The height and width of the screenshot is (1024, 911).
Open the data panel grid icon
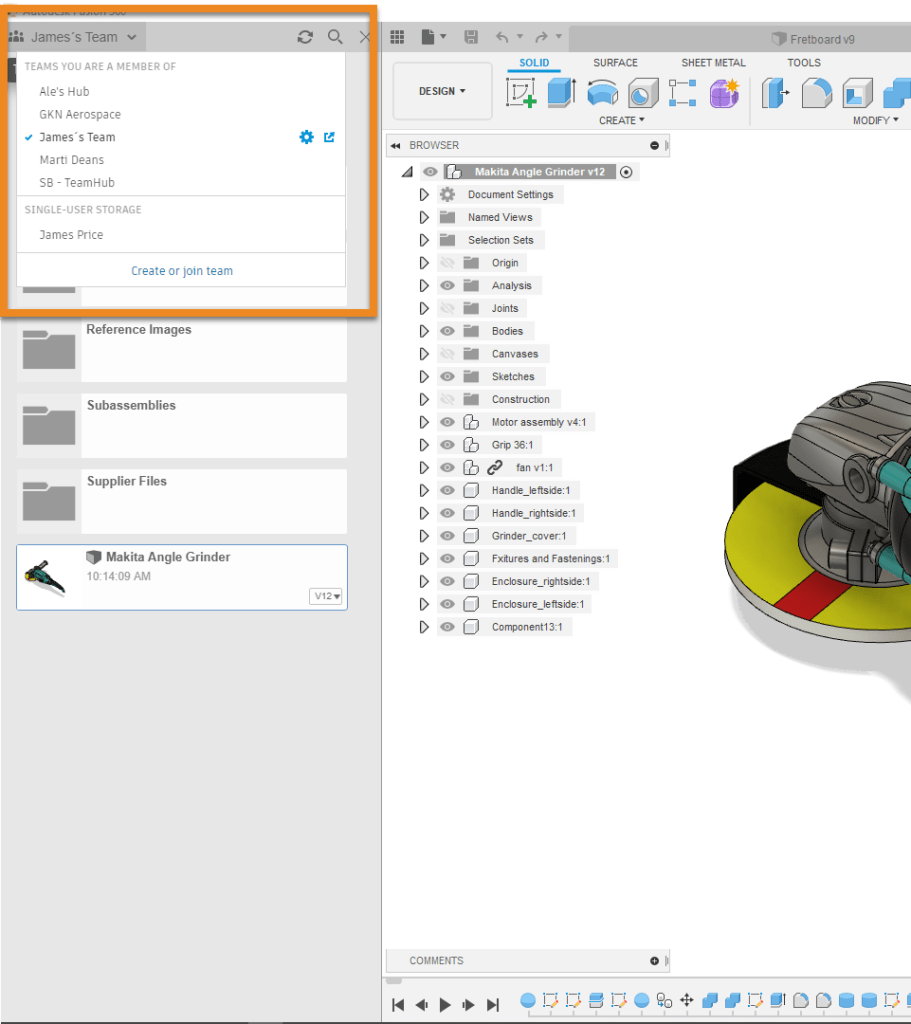(x=397, y=37)
